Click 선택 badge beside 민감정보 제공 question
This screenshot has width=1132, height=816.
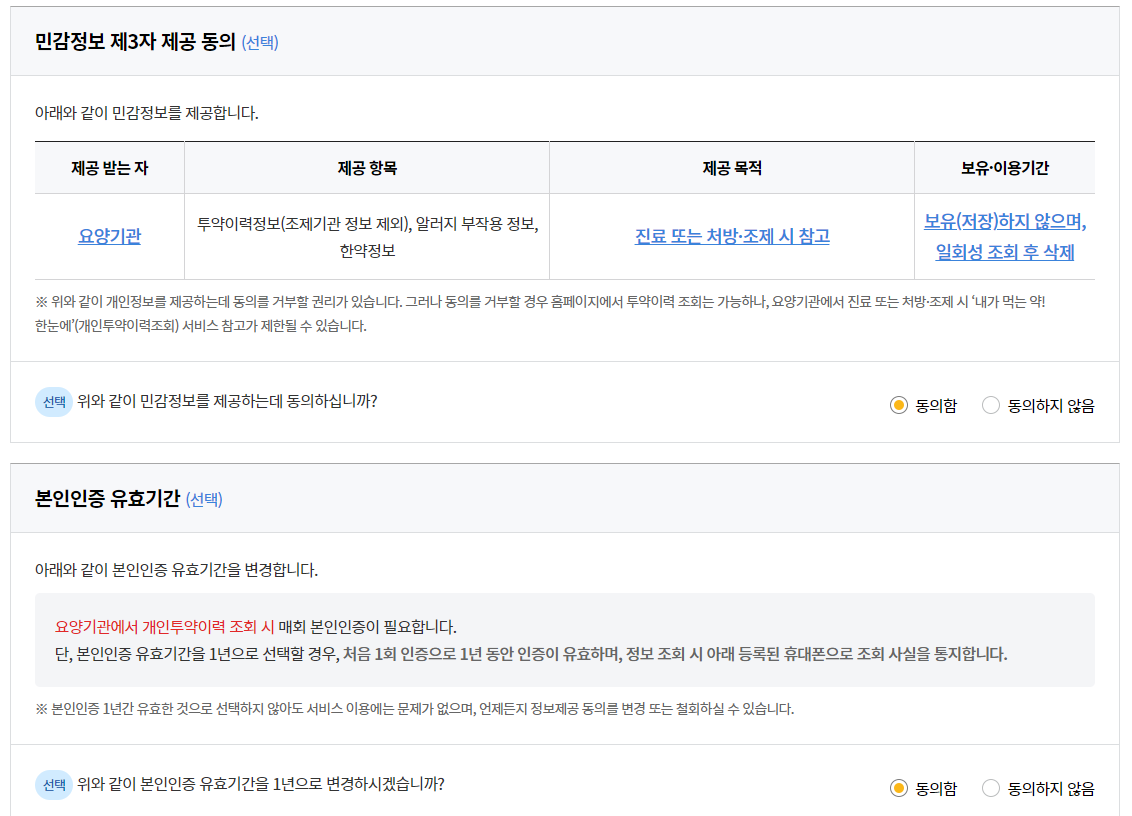[53, 402]
